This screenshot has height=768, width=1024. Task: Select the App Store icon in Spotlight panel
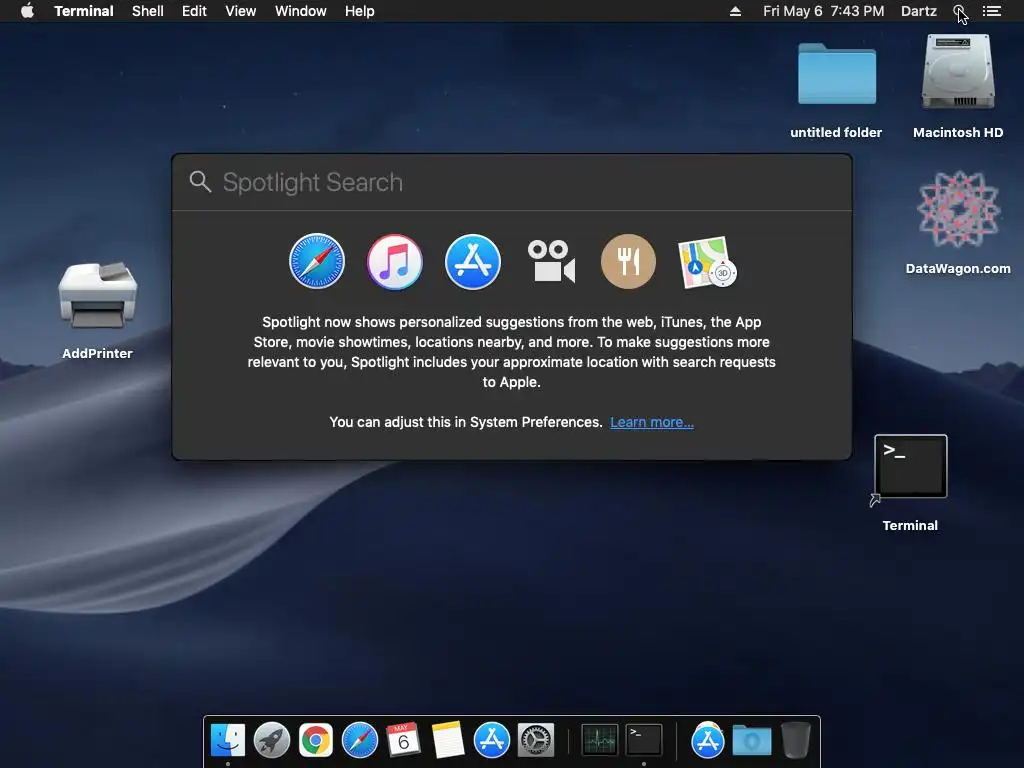(473, 261)
